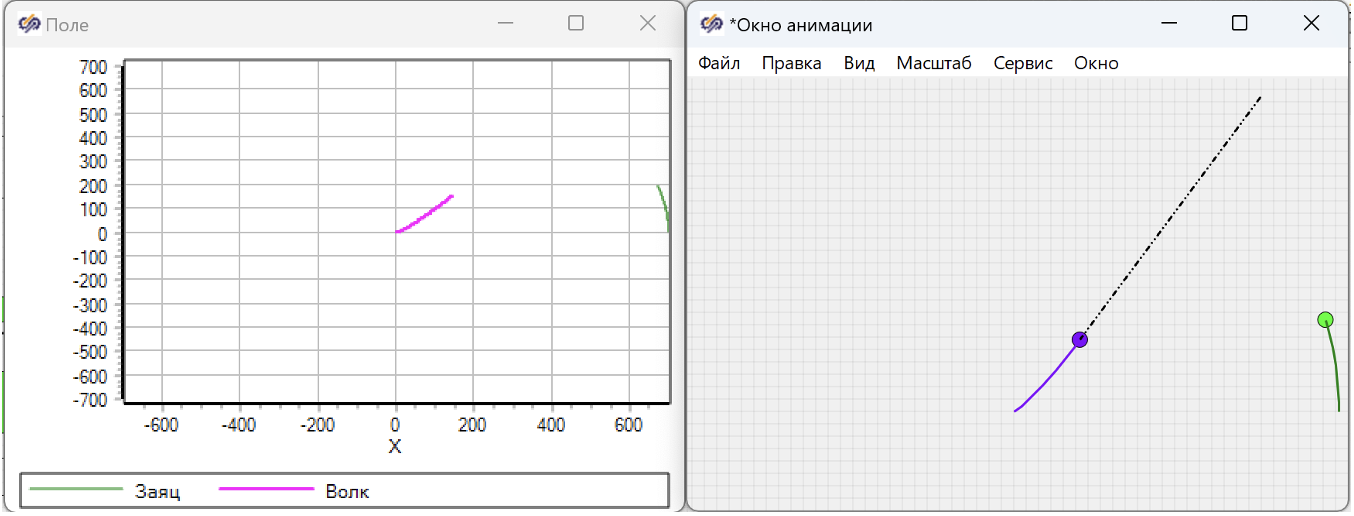Viewport: 1354px width, 516px height.
Task: Click the magenta Волк legend line swatch
Action: tap(267, 489)
